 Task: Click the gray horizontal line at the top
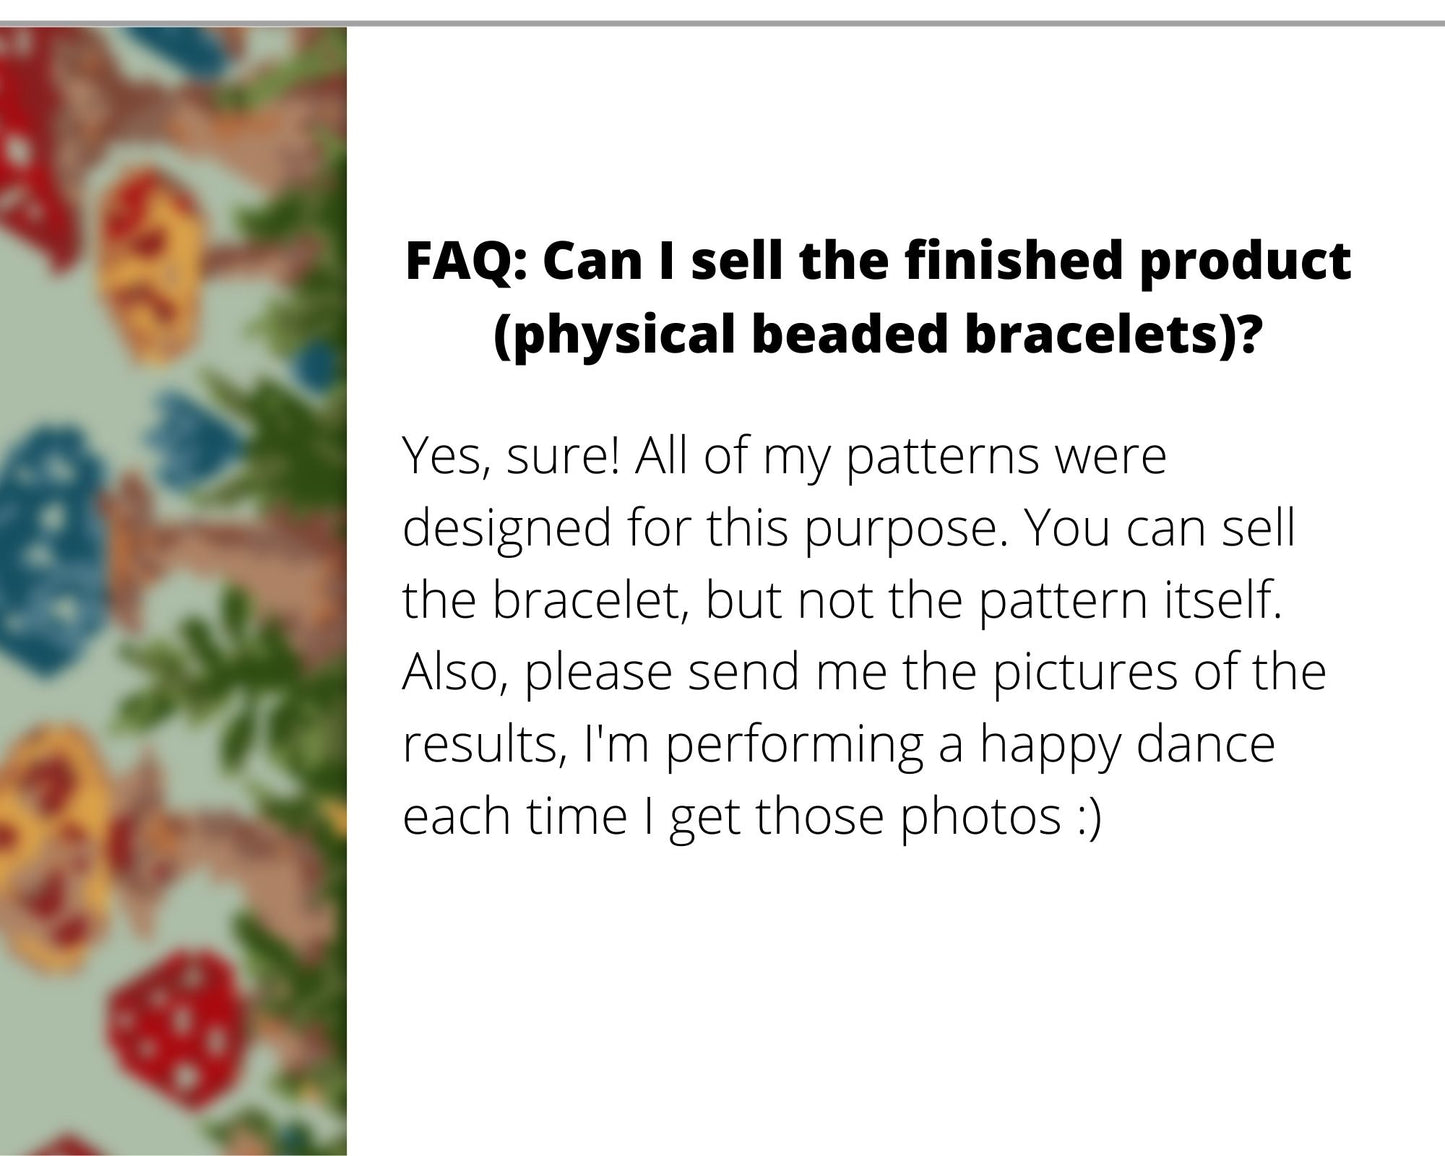722,22
